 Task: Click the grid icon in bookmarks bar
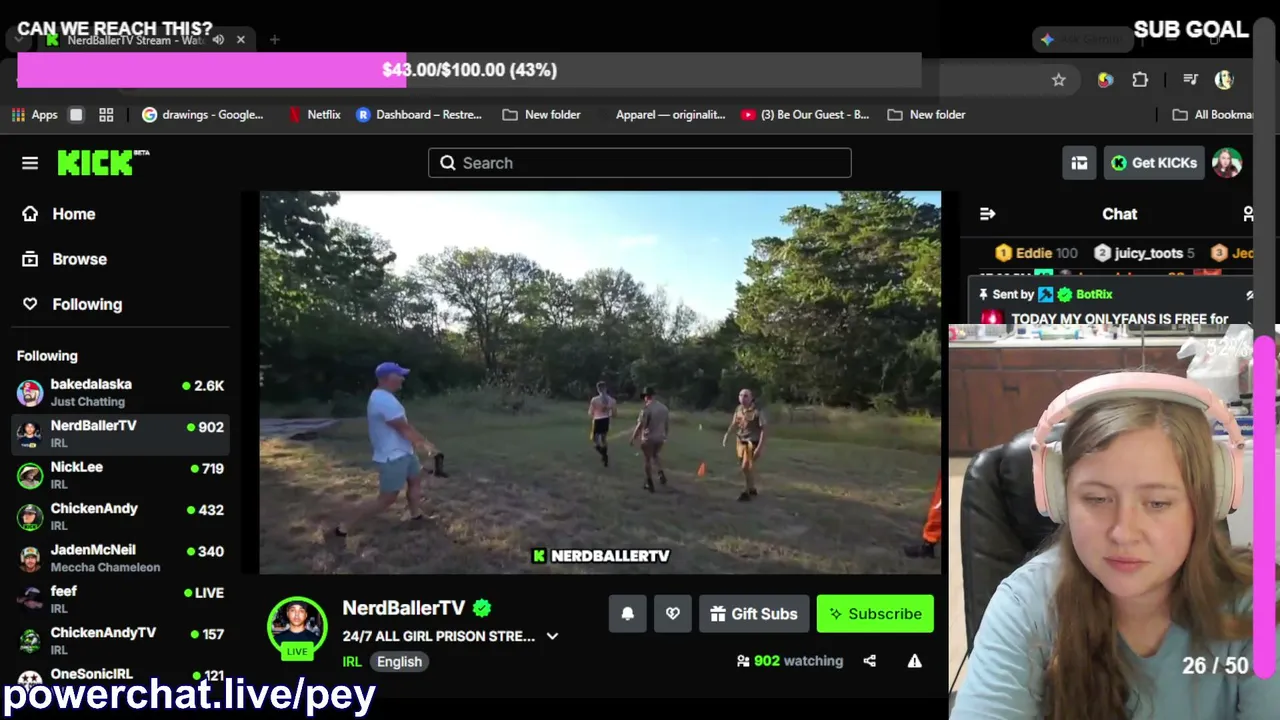[x=106, y=115]
